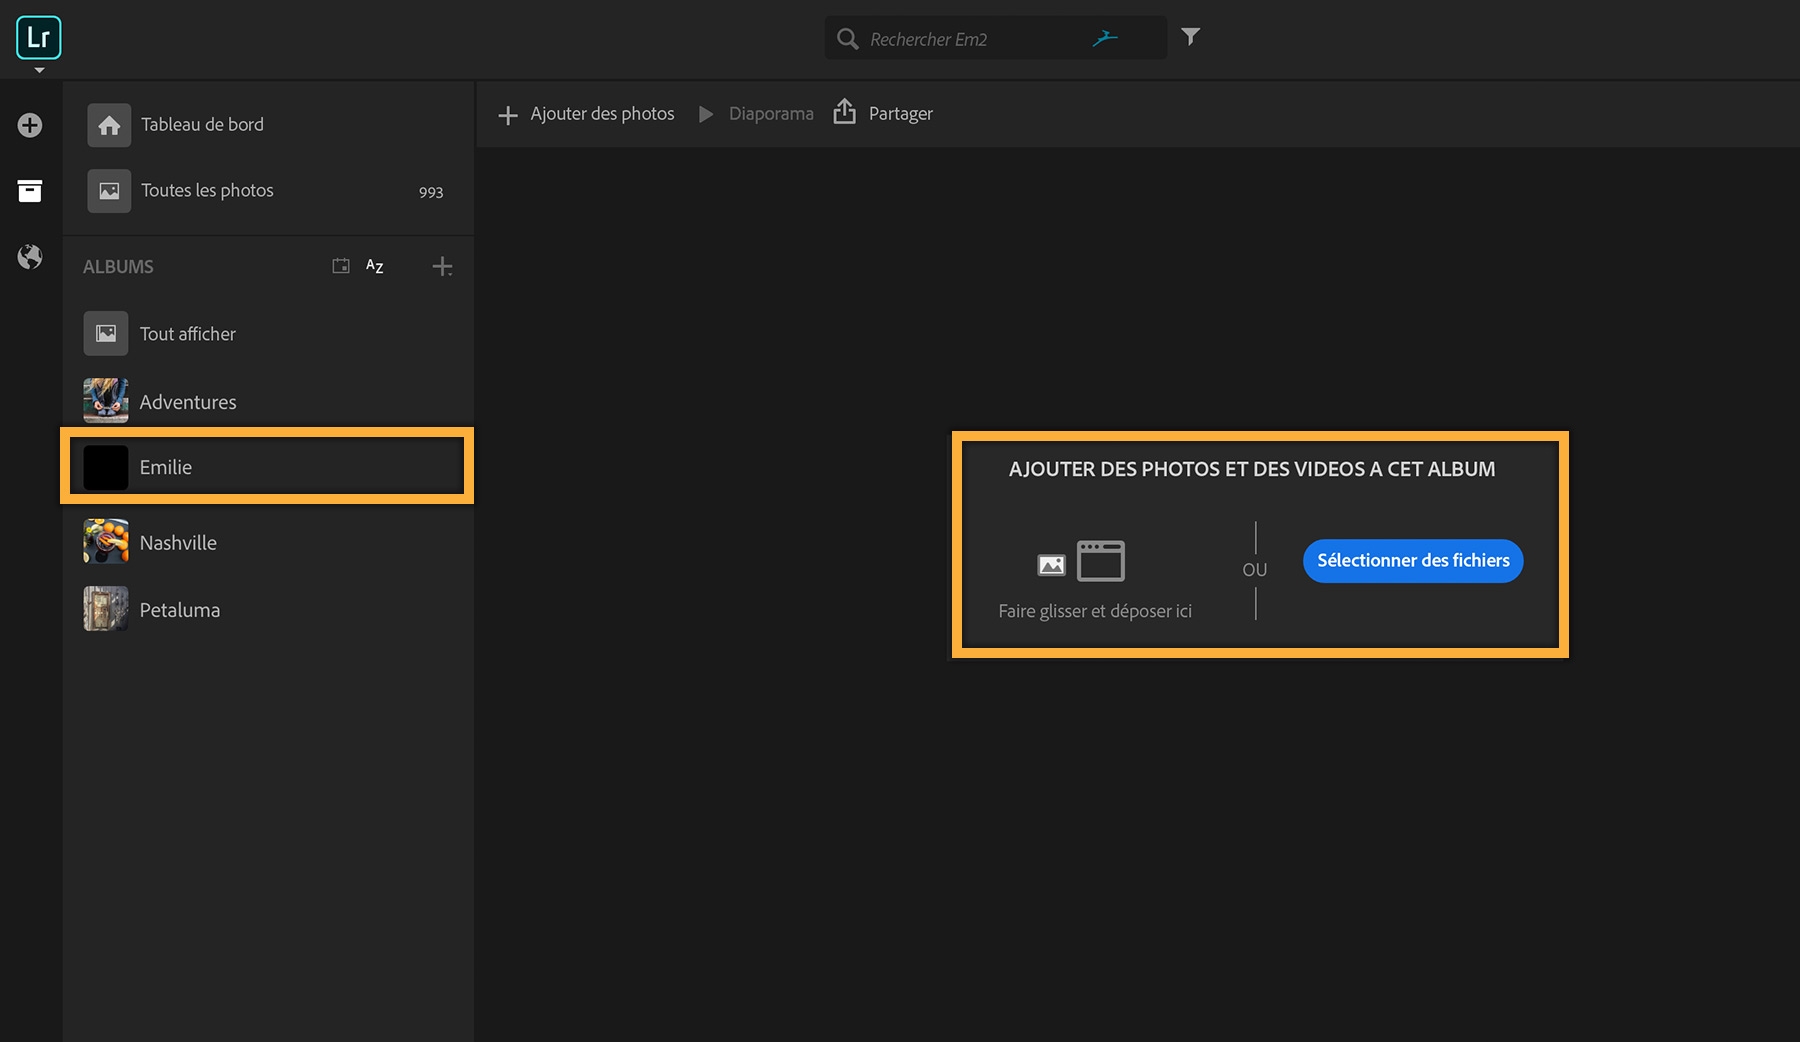Toggle album sorting by date with calendar icon

340,265
